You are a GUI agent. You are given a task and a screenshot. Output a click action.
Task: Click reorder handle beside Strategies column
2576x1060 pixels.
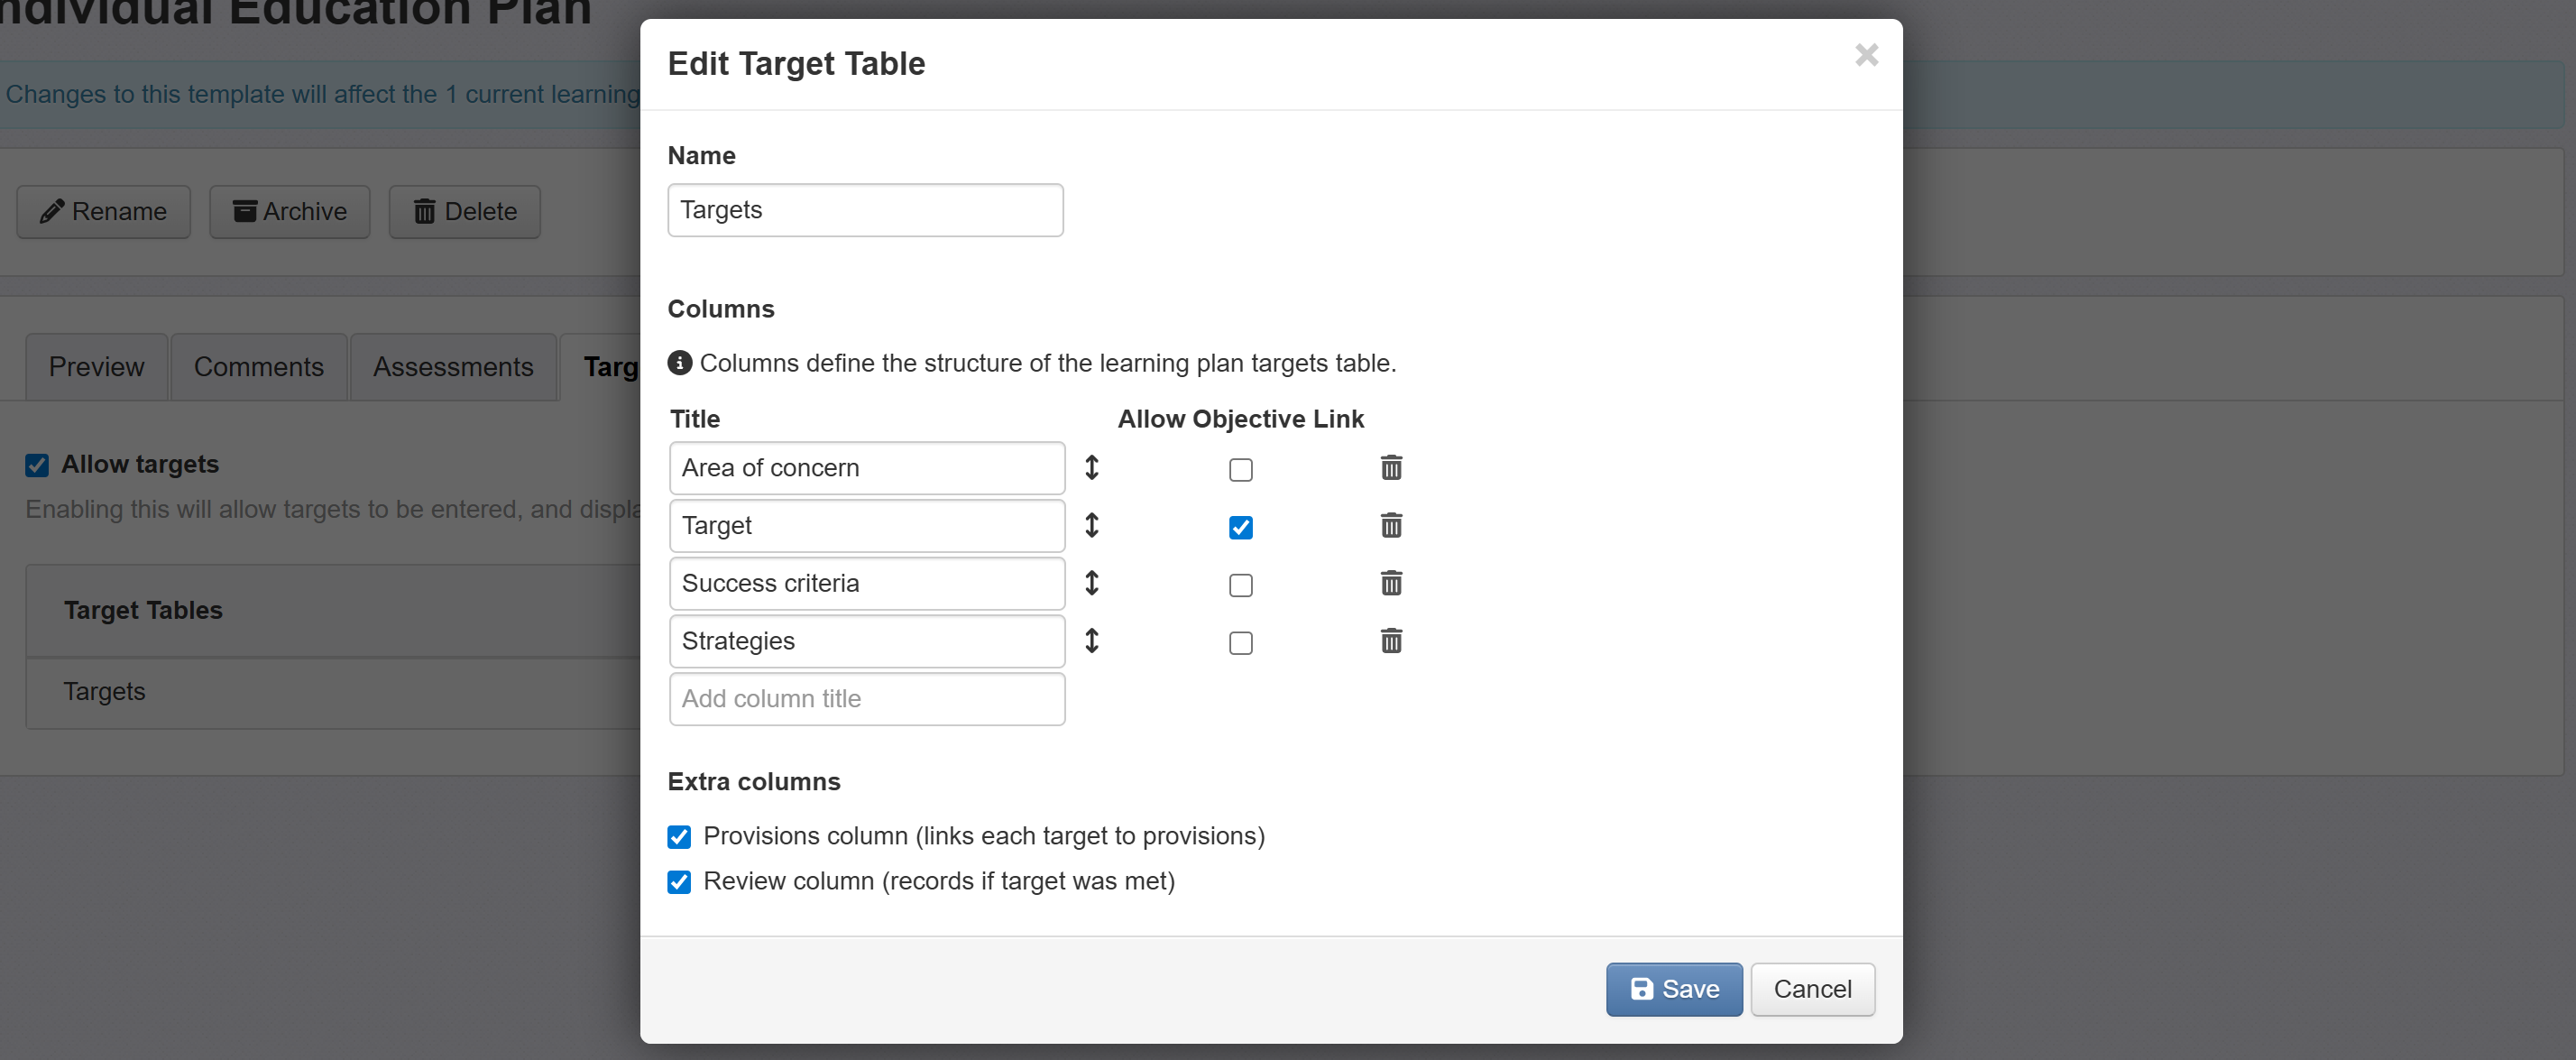1092,641
